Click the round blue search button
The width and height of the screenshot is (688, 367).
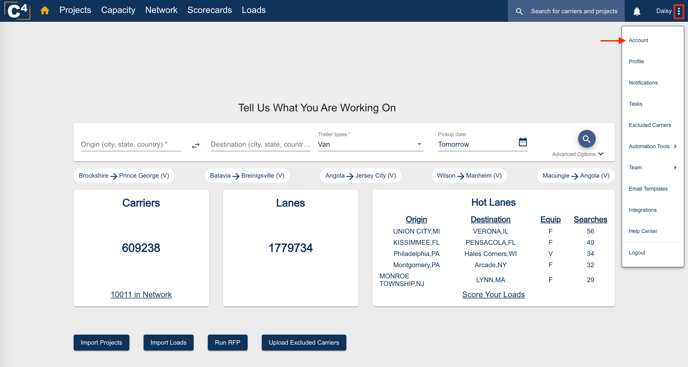[587, 139]
